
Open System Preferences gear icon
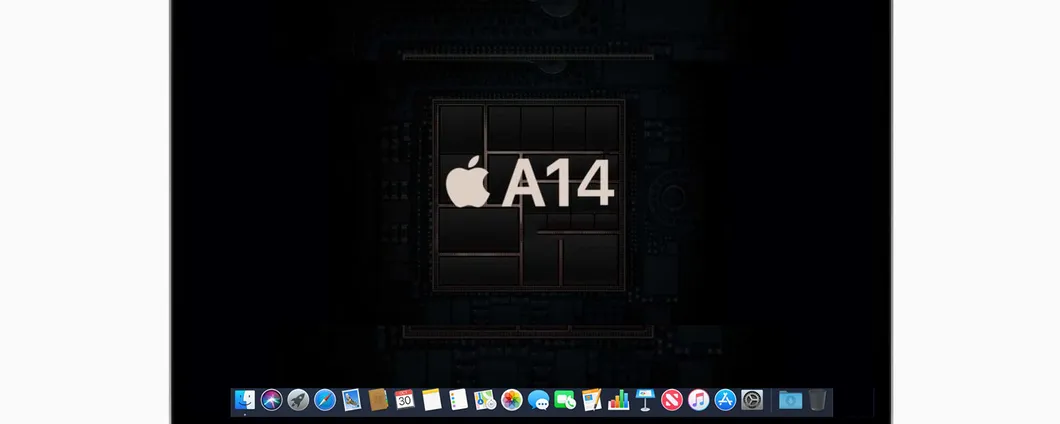coord(752,400)
